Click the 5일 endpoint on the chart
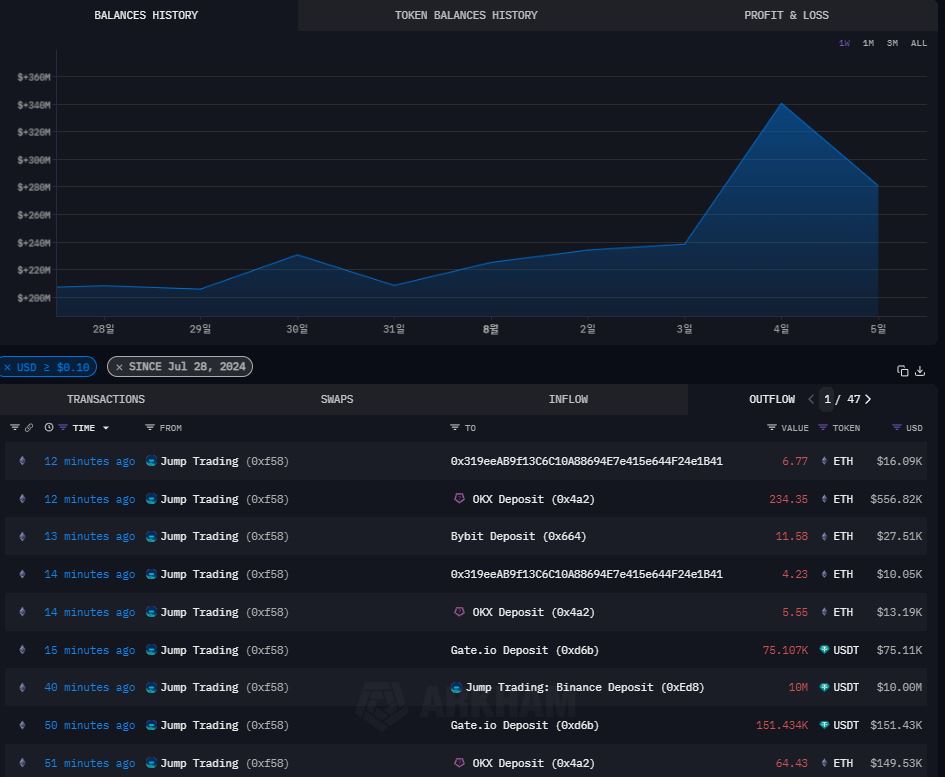Screen dimensions: 945x777 878,186
